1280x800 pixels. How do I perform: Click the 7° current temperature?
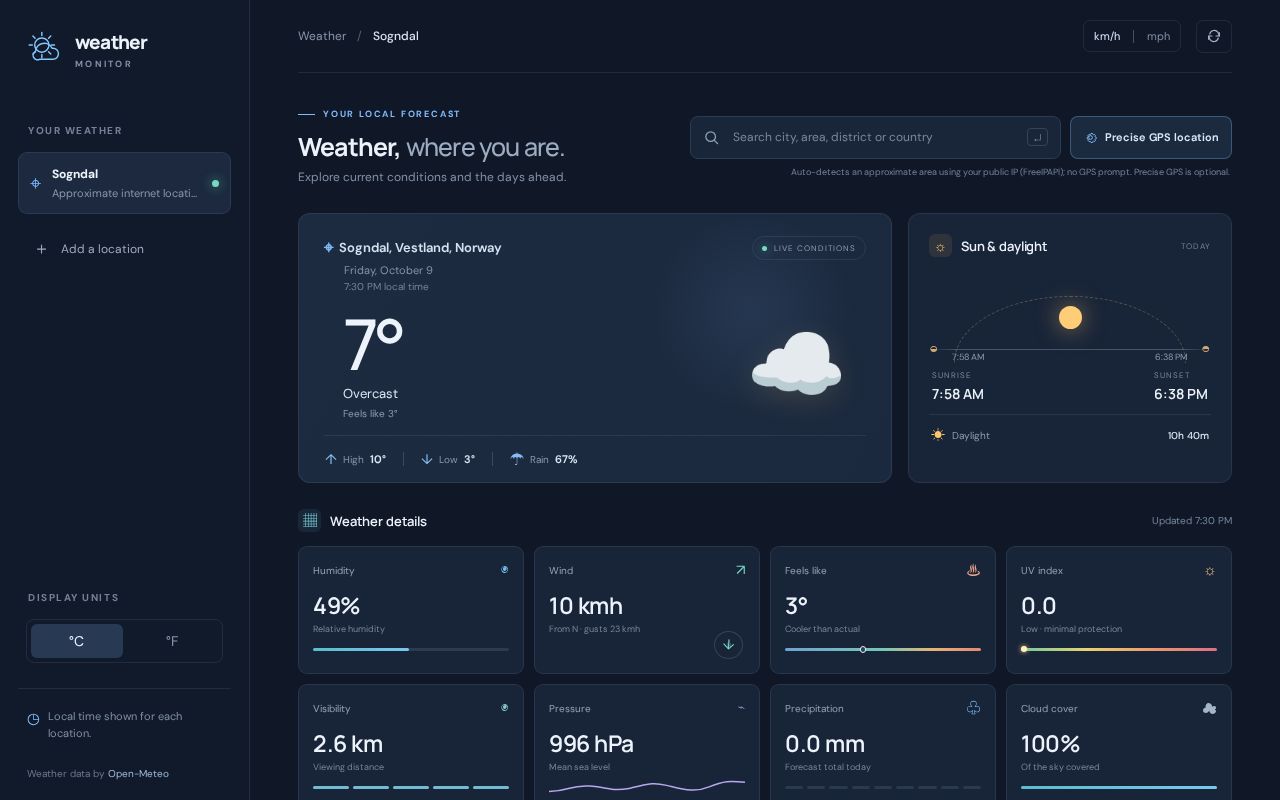pyautogui.click(x=373, y=345)
